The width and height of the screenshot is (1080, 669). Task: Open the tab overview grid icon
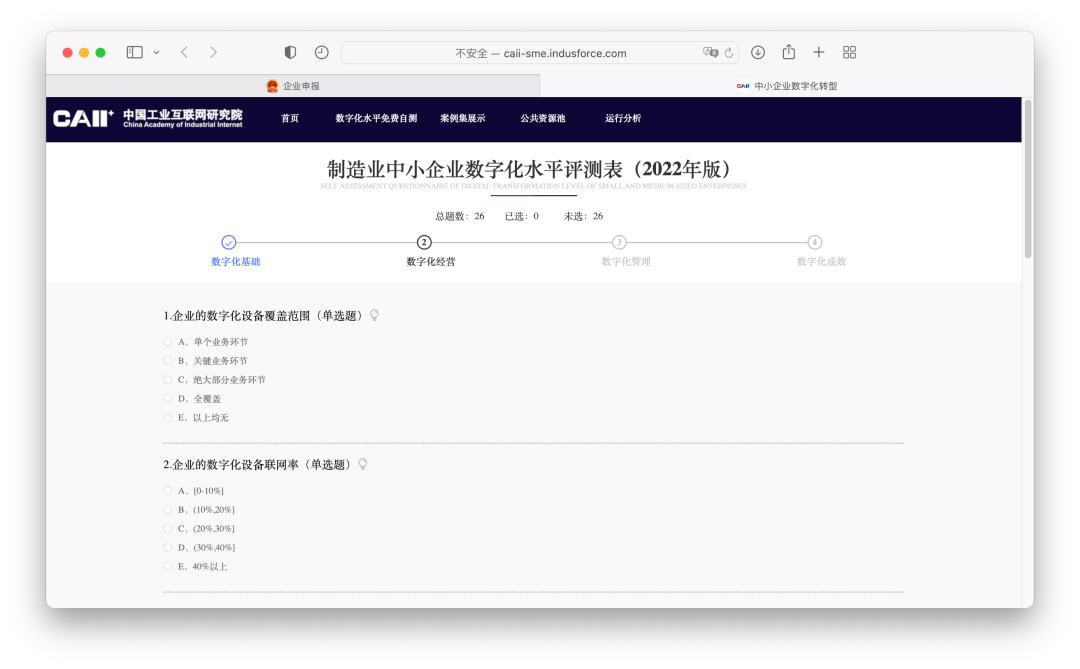849,51
